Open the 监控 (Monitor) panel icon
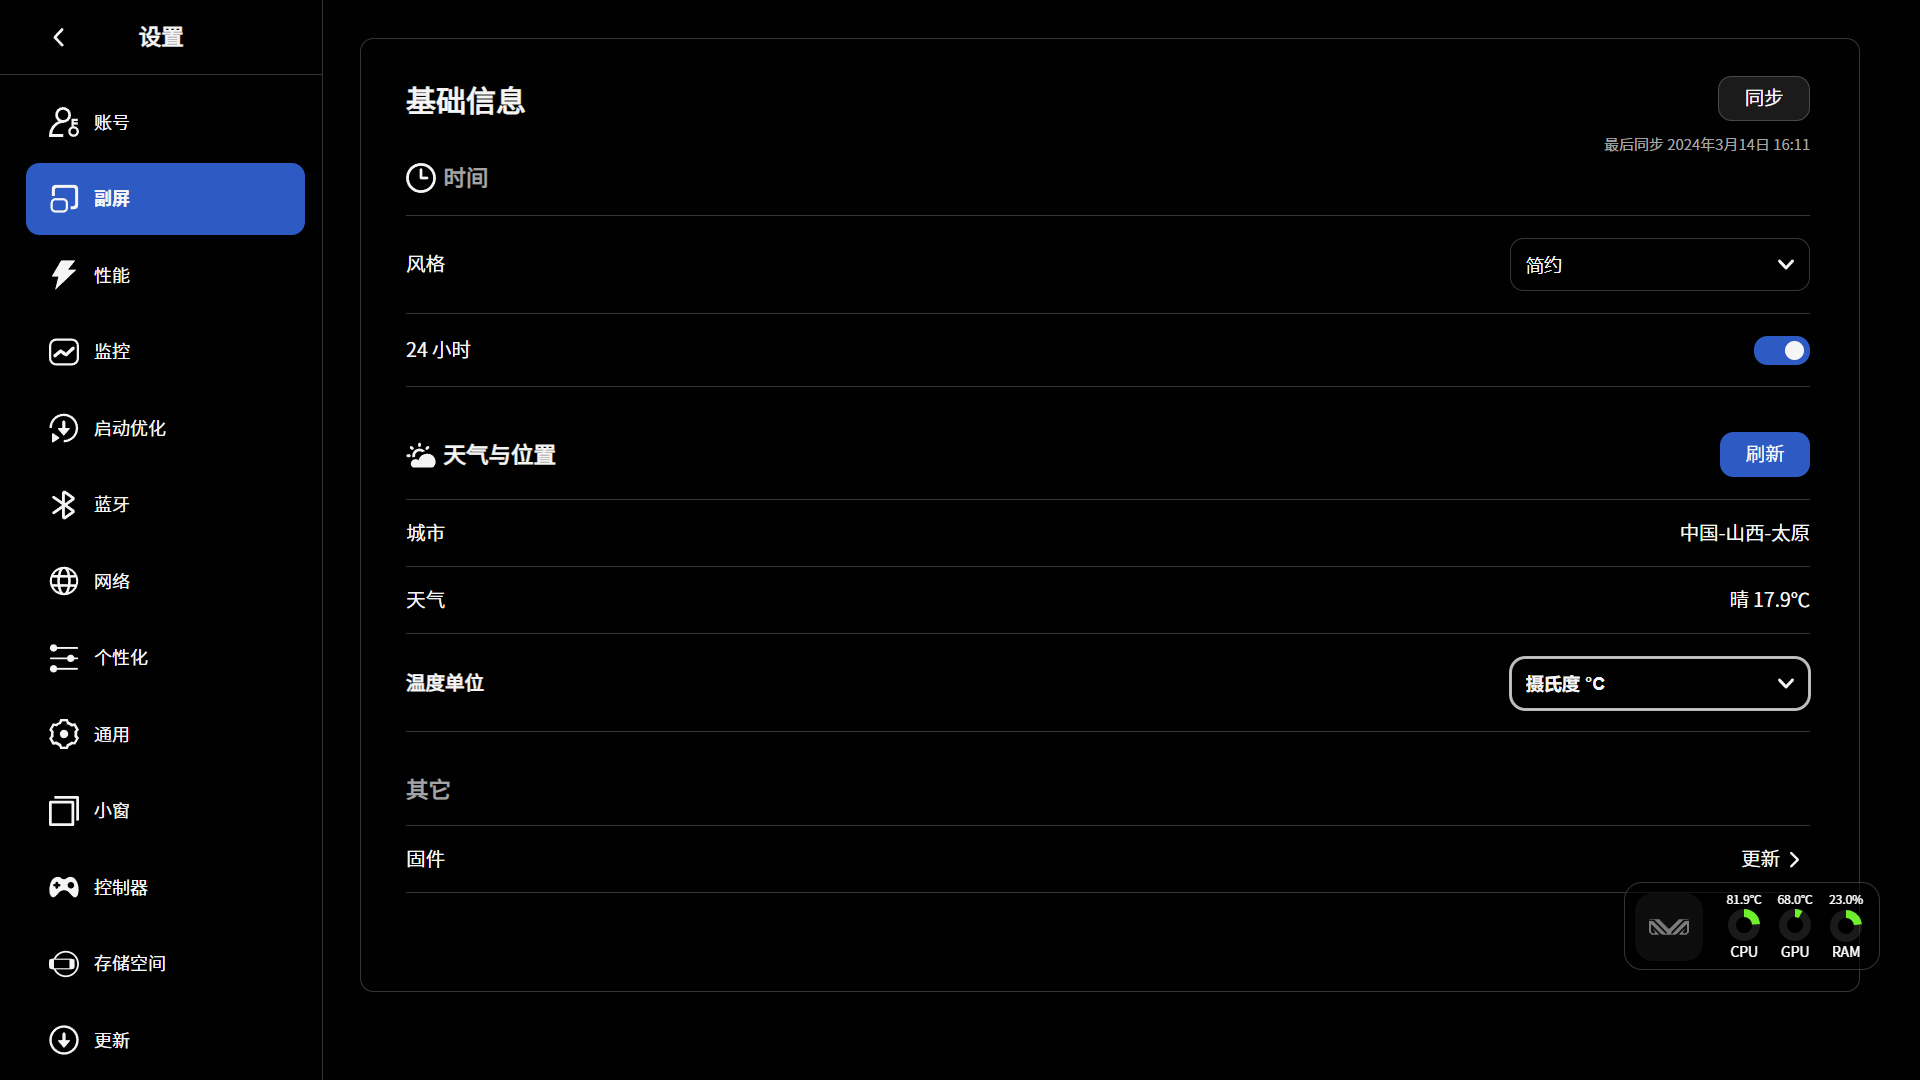 pyautogui.click(x=62, y=351)
